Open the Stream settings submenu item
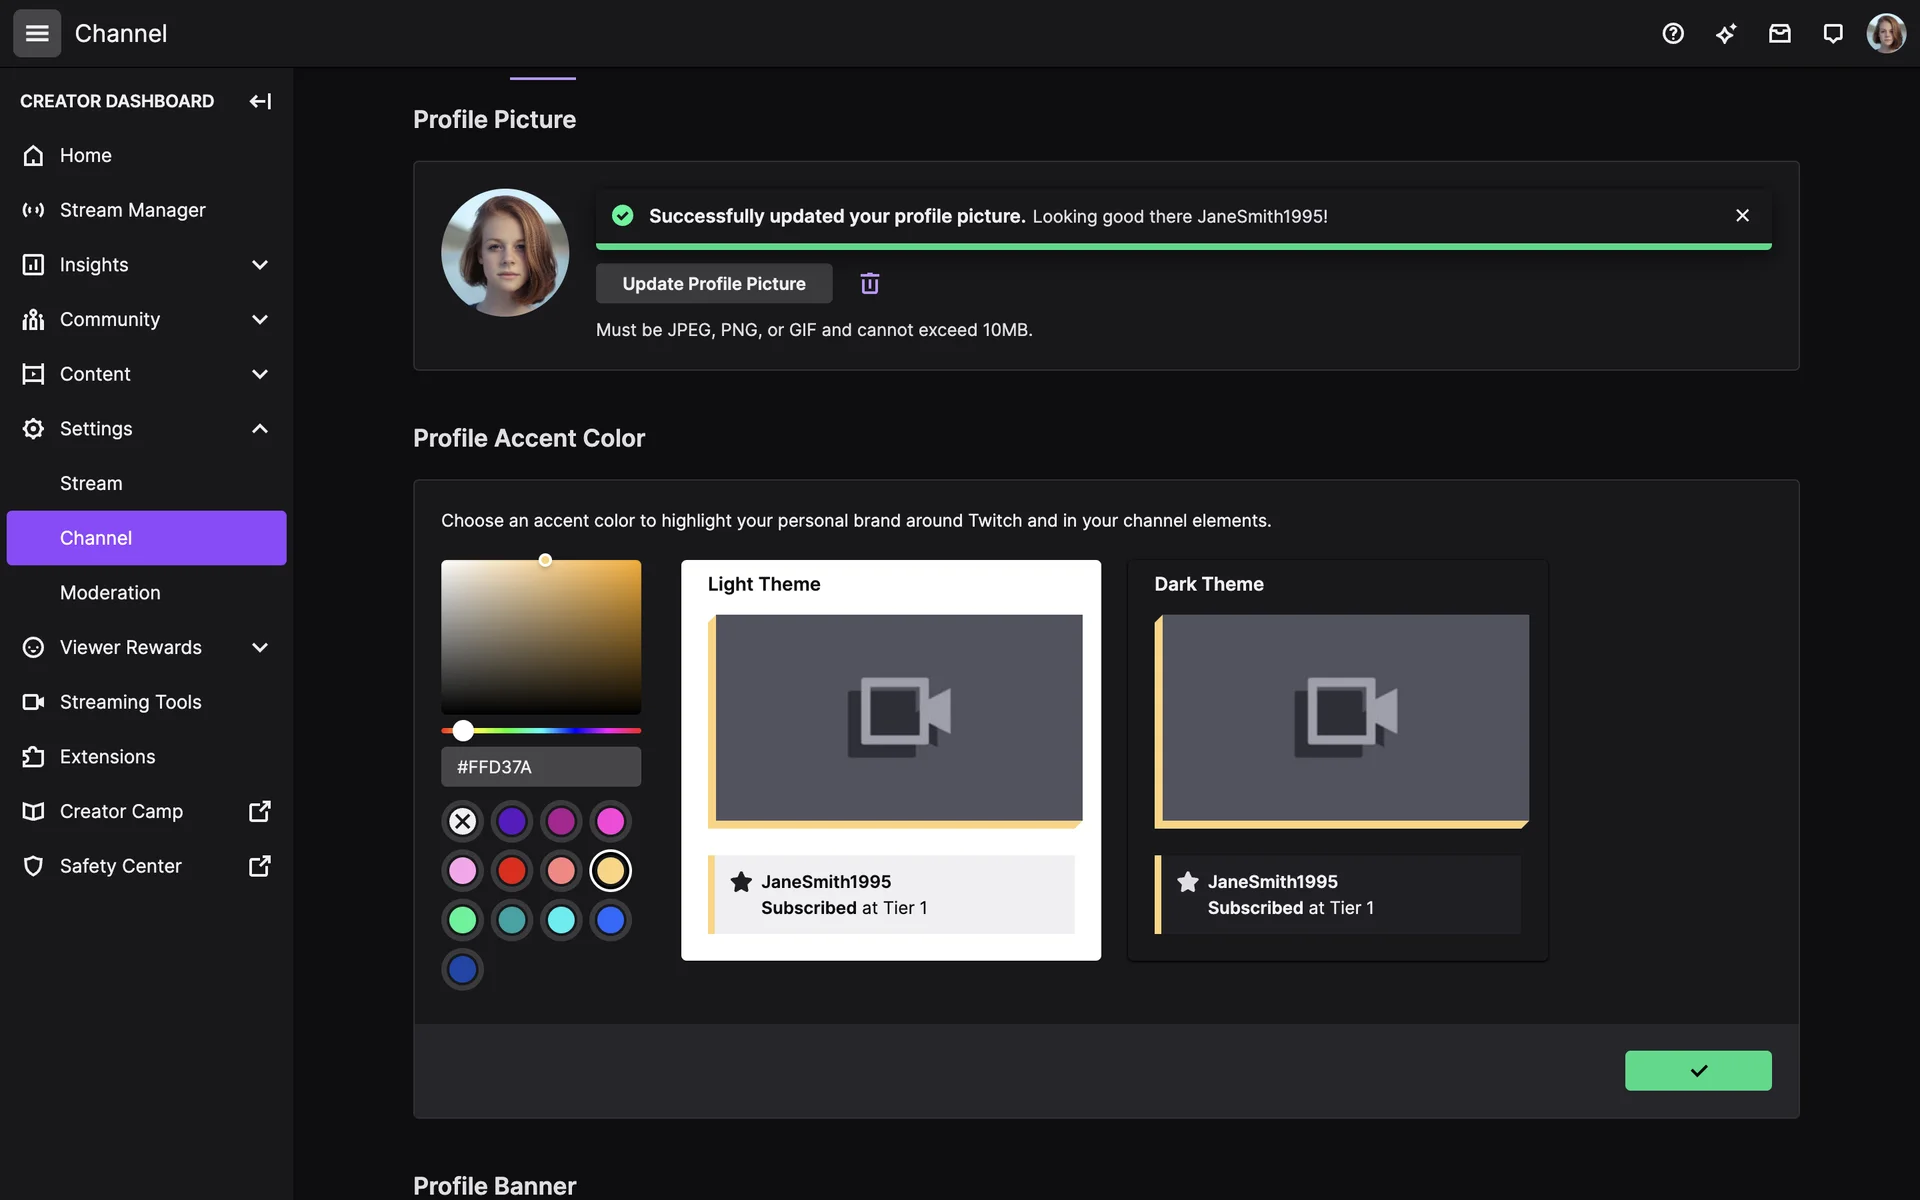The width and height of the screenshot is (1920, 1200). click(91, 484)
